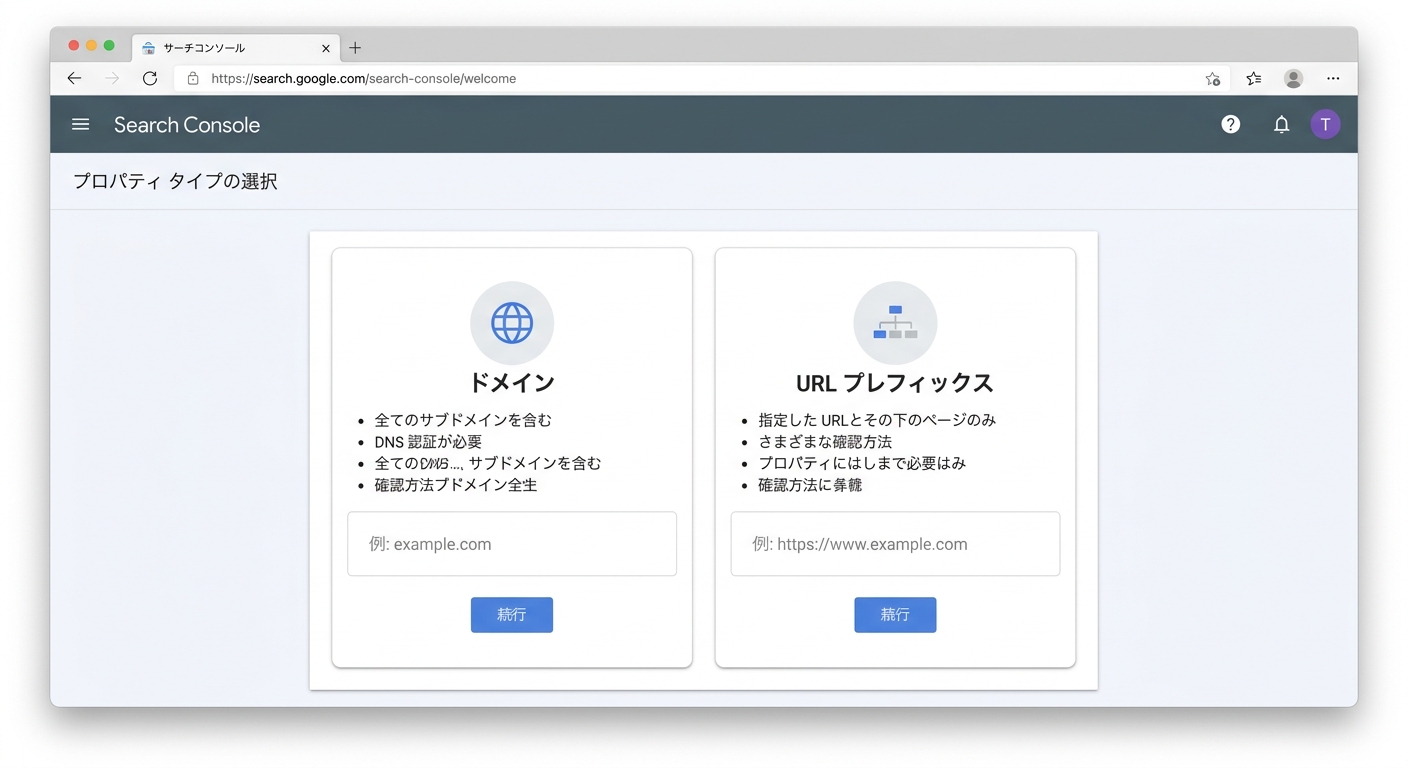Open the notifications bell

(1281, 124)
